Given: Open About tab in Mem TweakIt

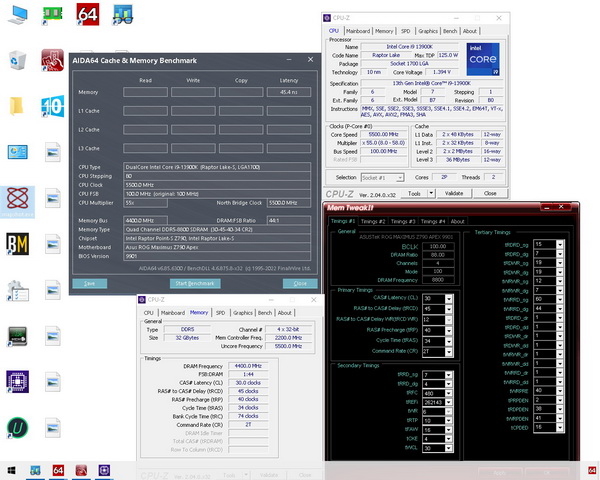Looking at the screenshot, I should pos(457,221).
